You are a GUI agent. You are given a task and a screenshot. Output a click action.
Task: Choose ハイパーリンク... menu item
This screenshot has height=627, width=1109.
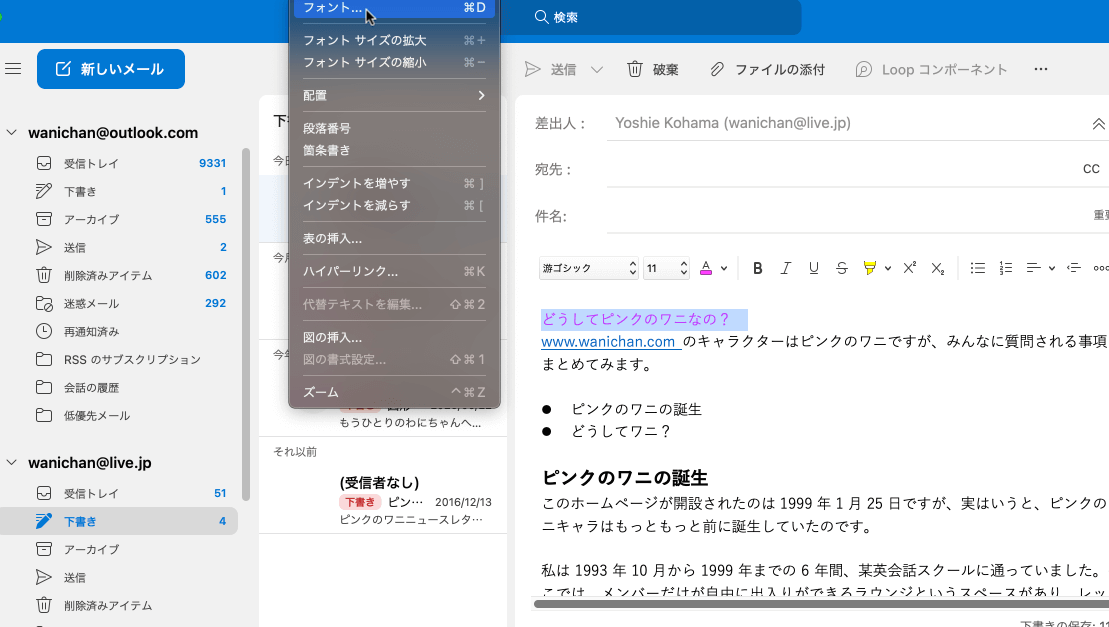[394, 271]
